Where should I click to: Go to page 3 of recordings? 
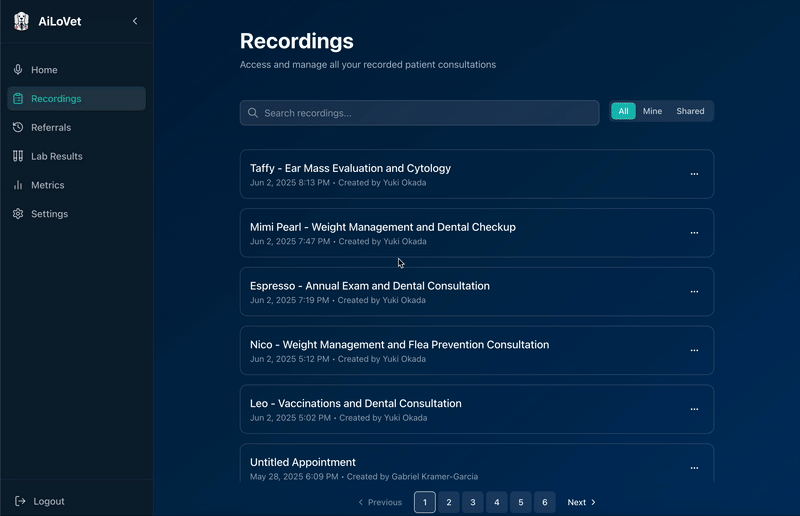click(473, 502)
